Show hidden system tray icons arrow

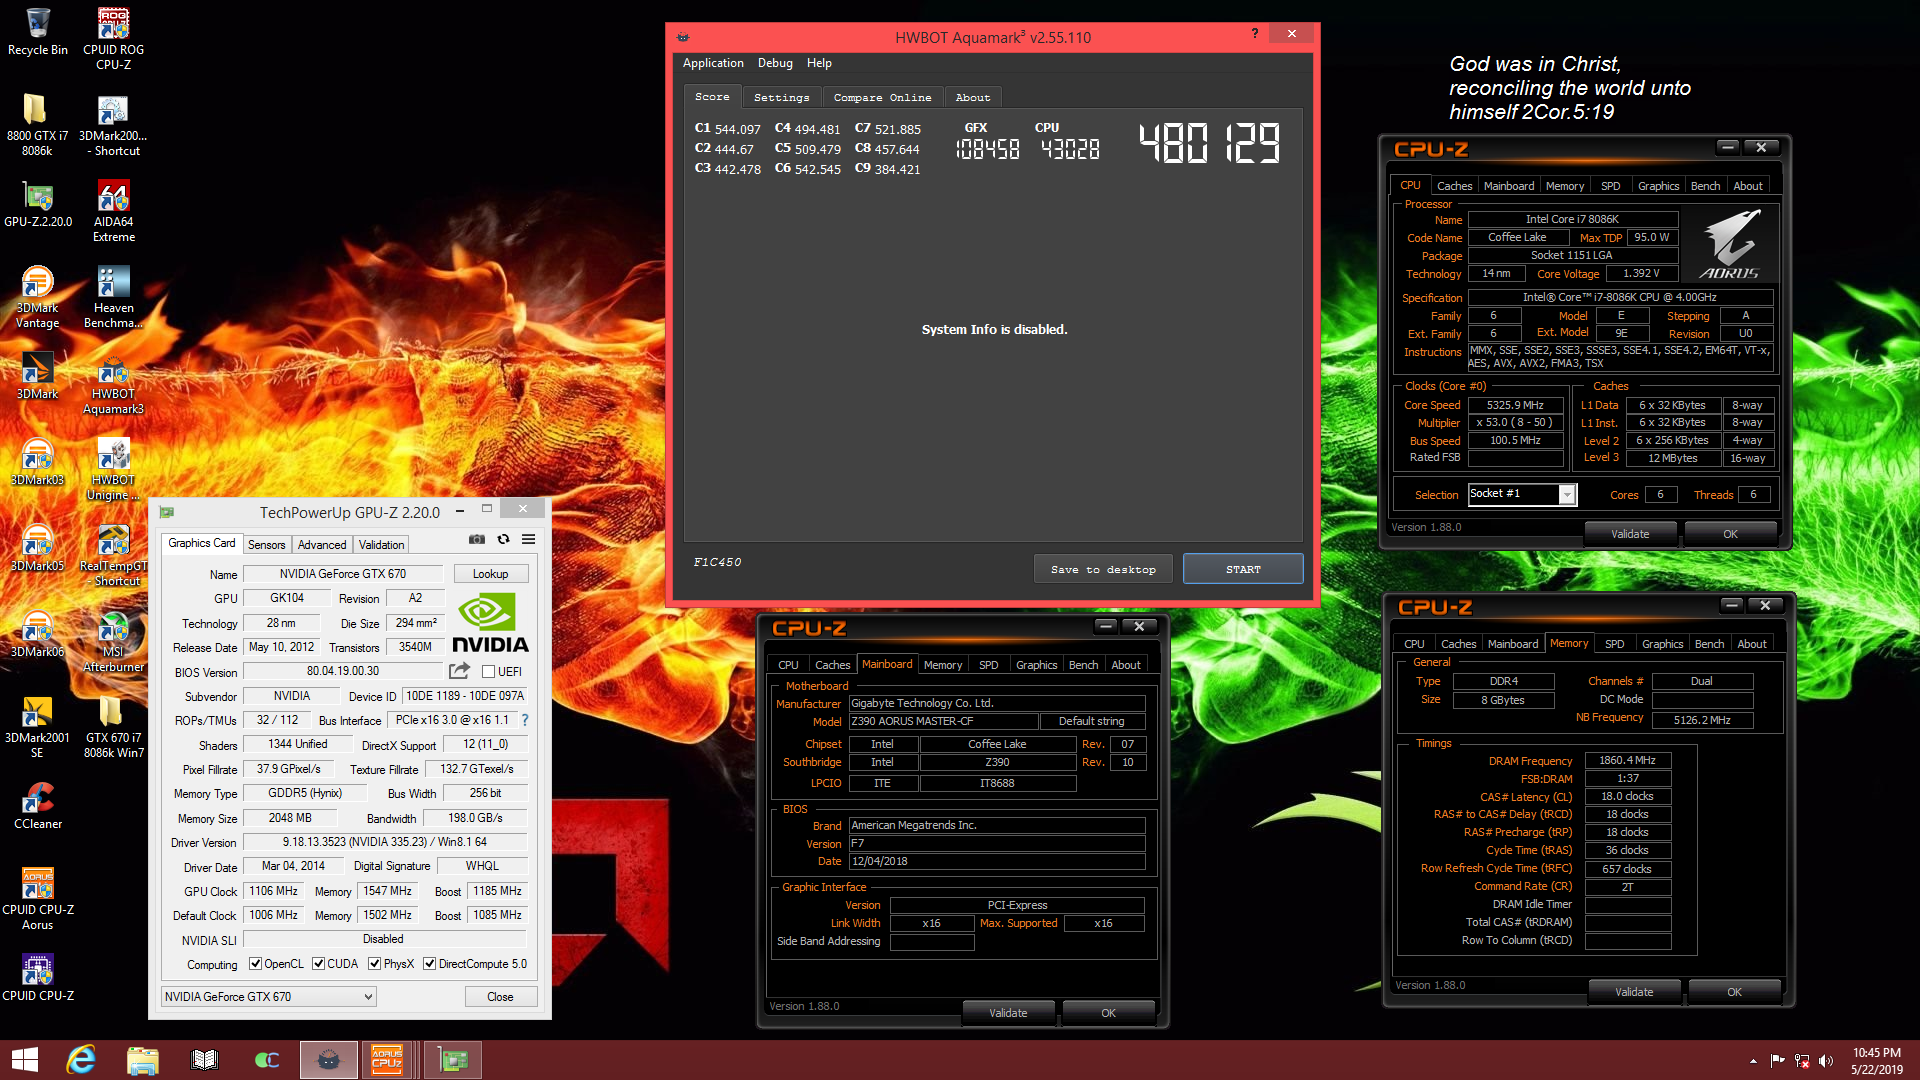(1752, 1061)
